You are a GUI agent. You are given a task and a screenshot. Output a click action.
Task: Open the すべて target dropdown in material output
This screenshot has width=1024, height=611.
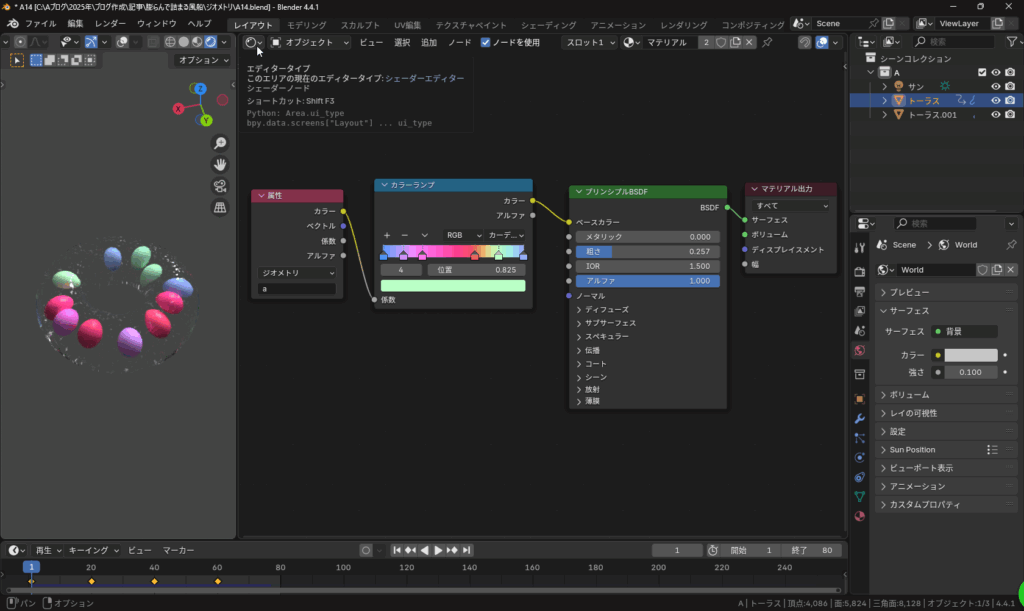pos(791,206)
